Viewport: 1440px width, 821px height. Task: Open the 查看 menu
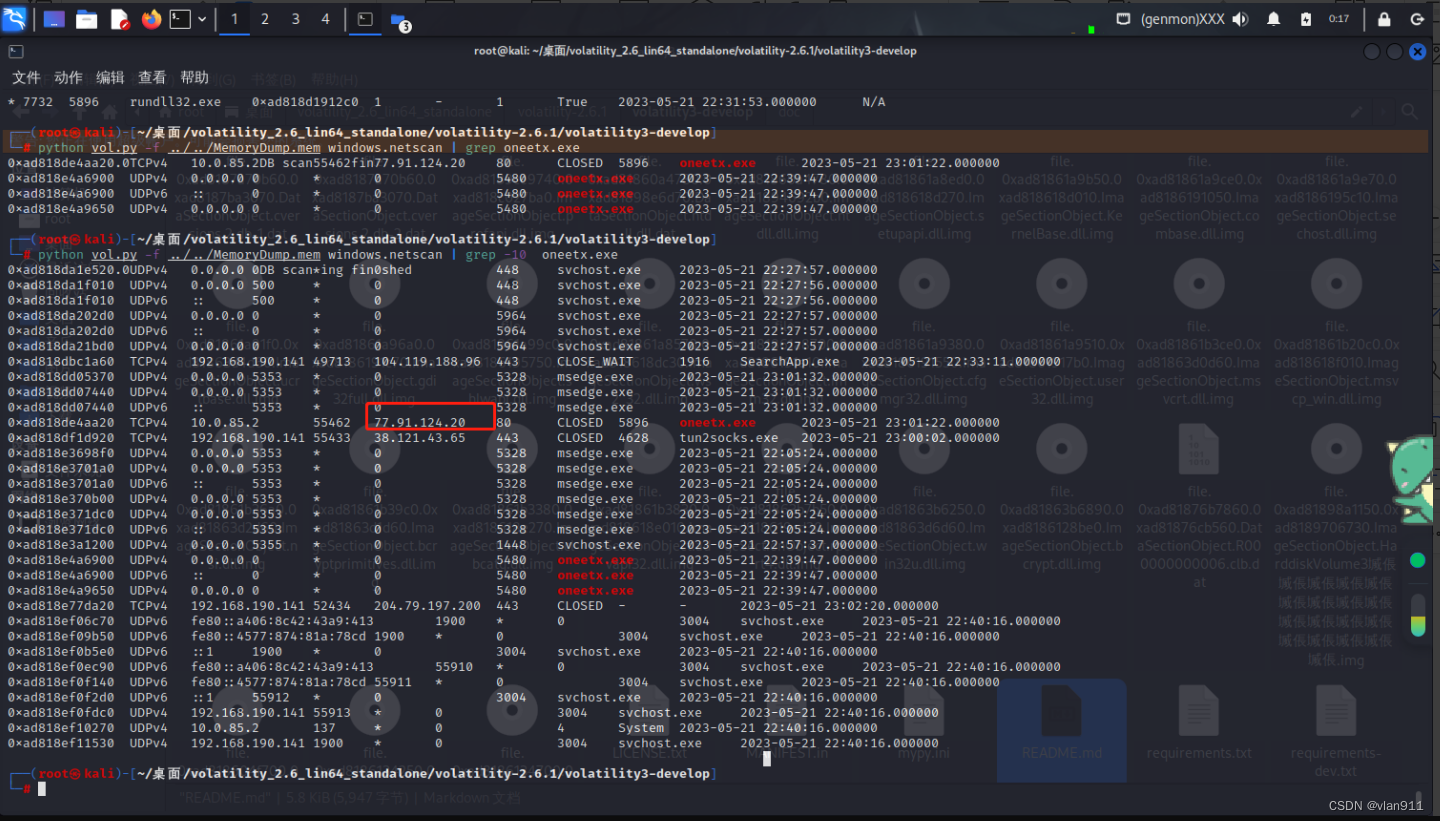pos(152,77)
